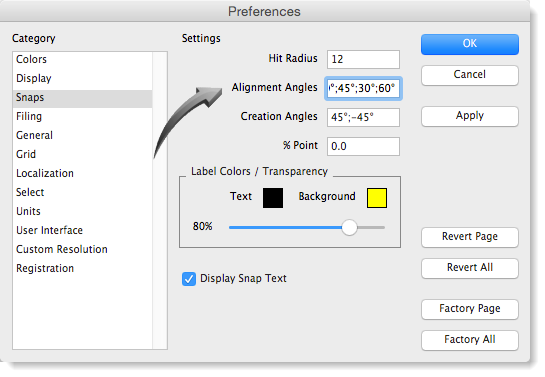
Task: Choose the Units category
Action: tap(82, 211)
